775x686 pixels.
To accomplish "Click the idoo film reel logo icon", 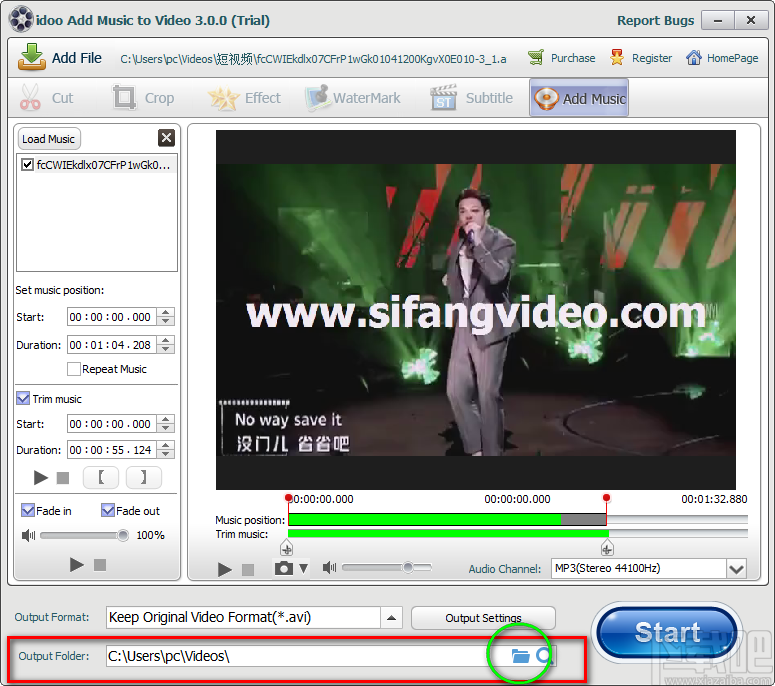I will point(21,19).
